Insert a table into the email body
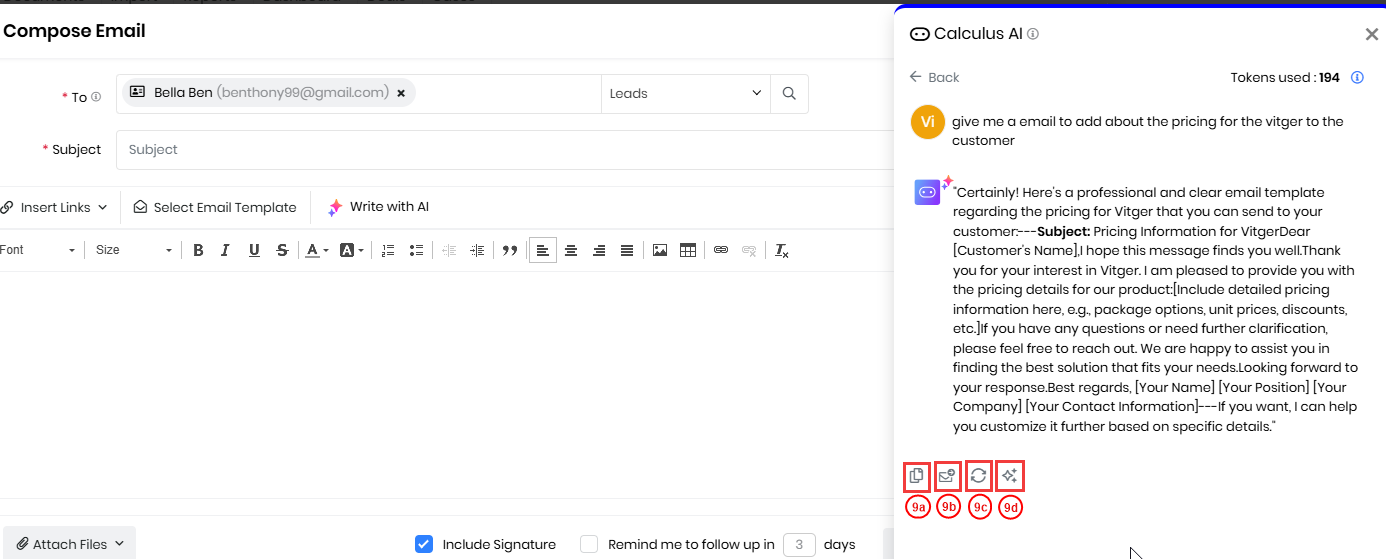Screen dimensions: 1386x559 tap(688, 250)
